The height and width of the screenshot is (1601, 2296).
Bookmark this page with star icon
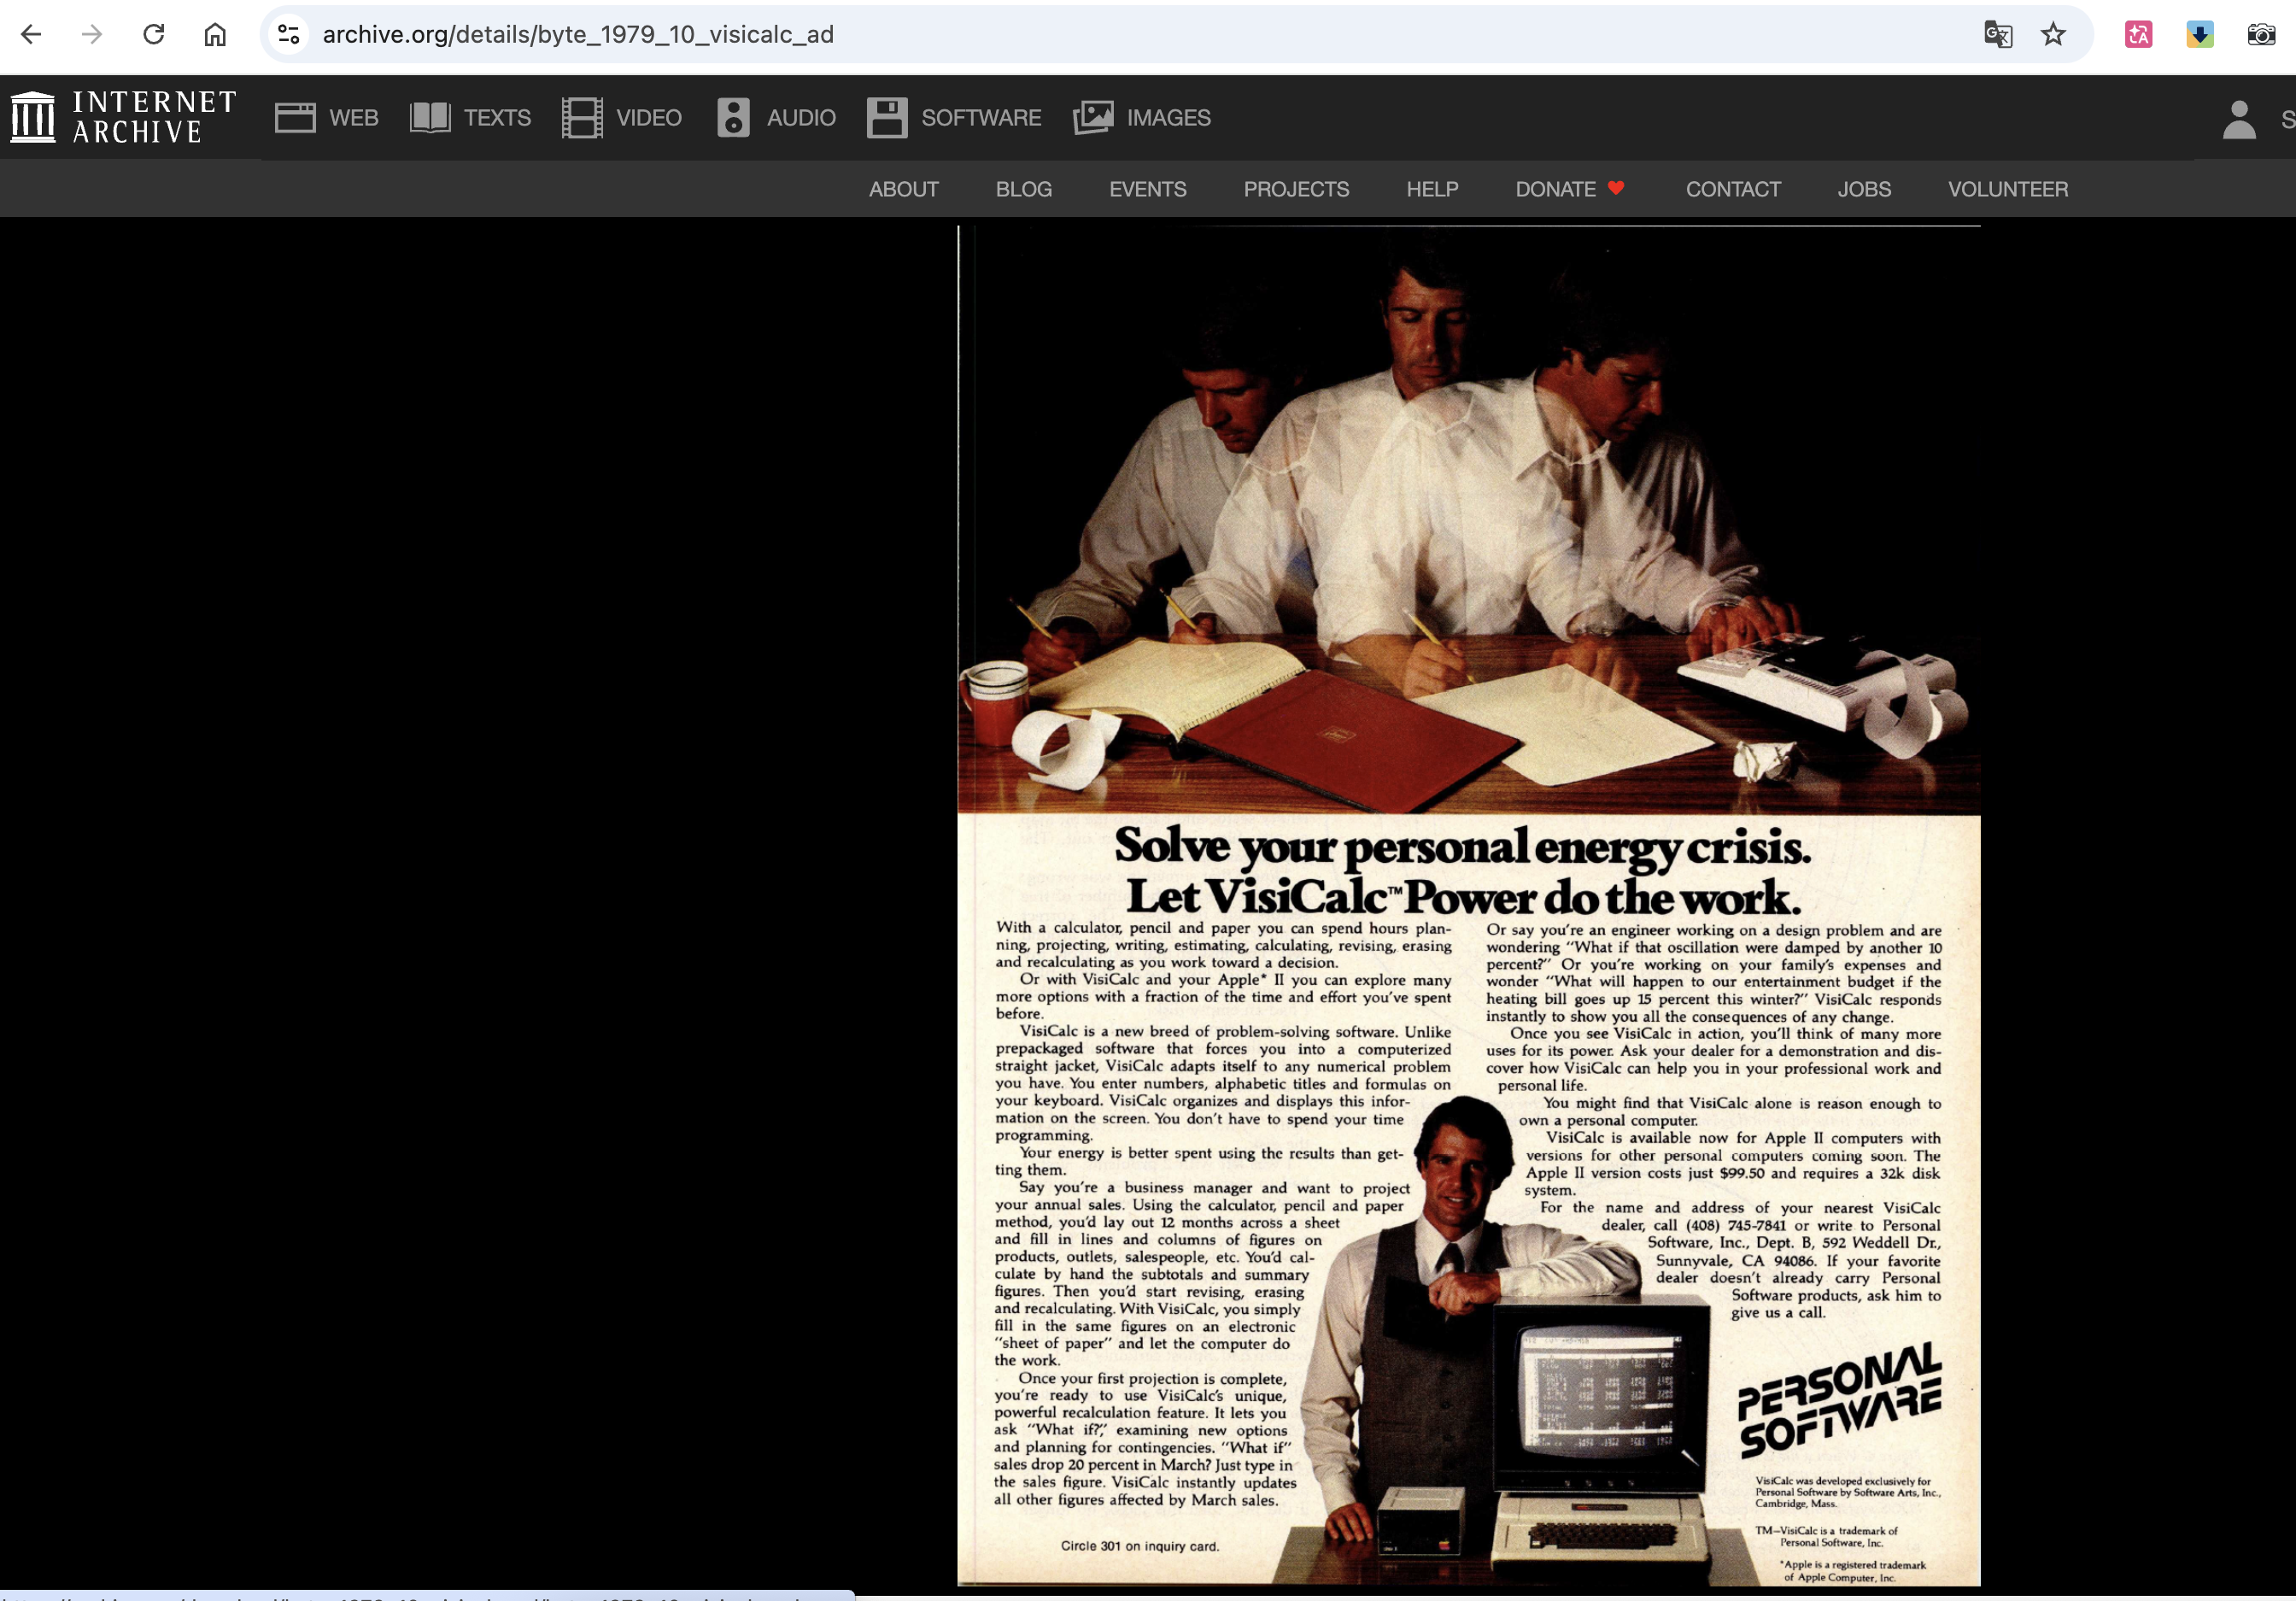coord(2053,34)
